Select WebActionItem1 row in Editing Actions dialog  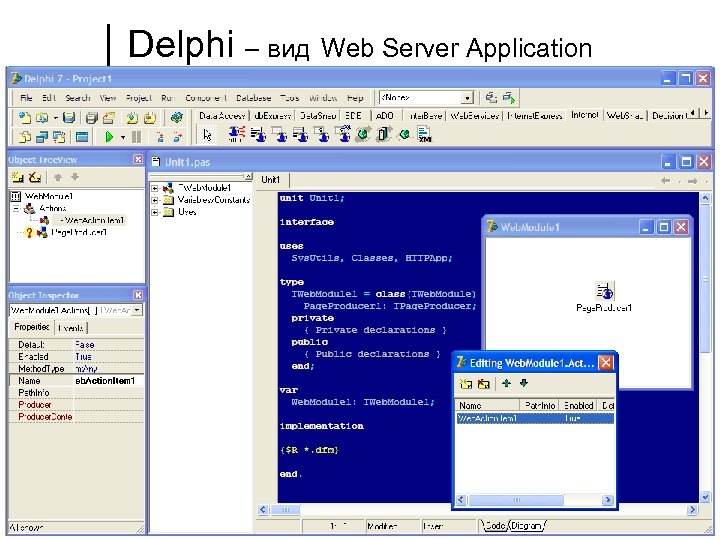click(535, 418)
